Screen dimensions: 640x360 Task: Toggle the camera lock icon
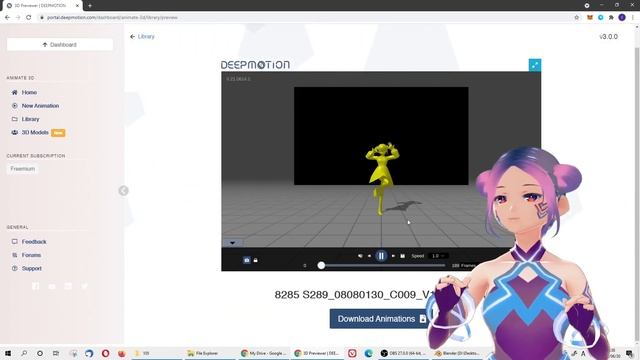click(x=256, y=260)
